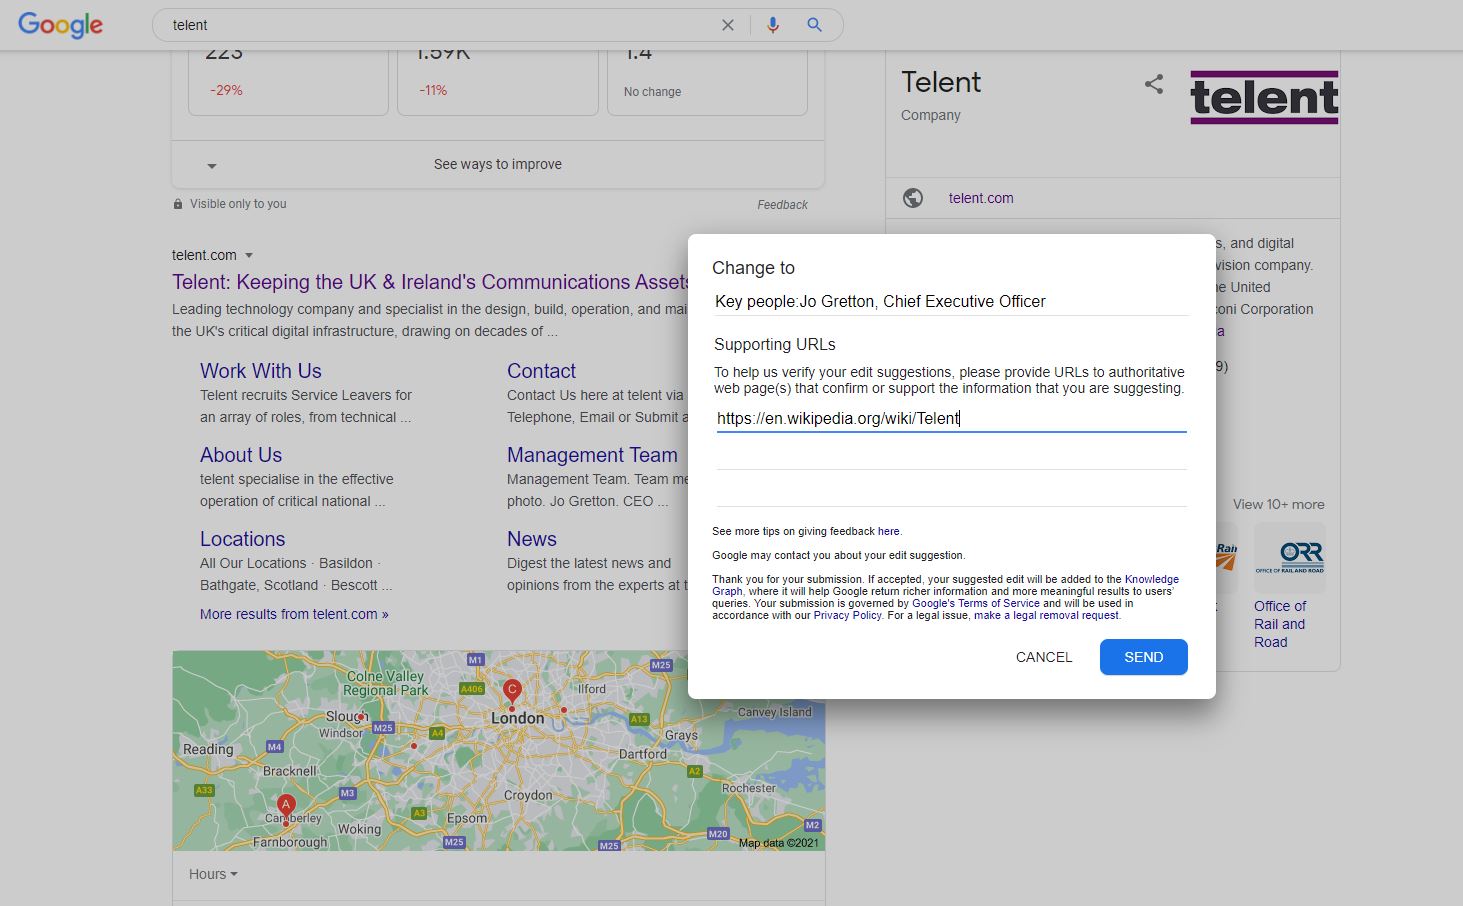Open the telent.com result dropdown arrow
Image resolution: width=1463 pixels, height=906 pixels.
pyautogui.click(x=249, y=256)
